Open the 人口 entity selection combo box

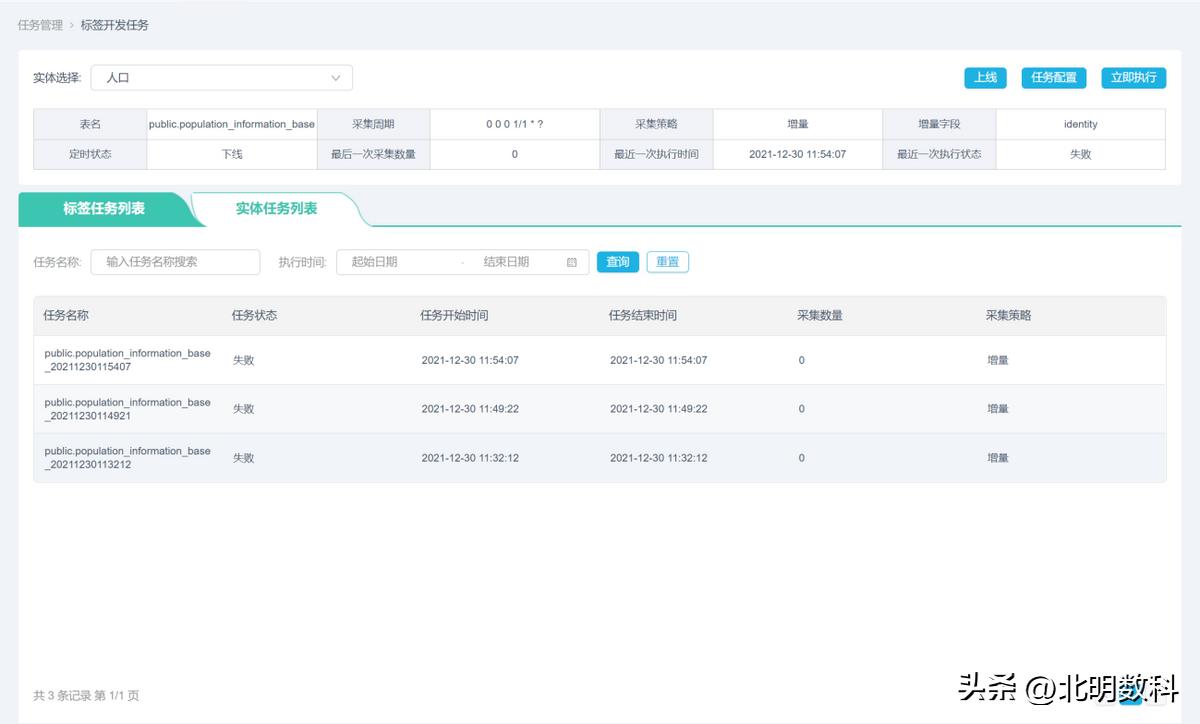pos(222,77)
